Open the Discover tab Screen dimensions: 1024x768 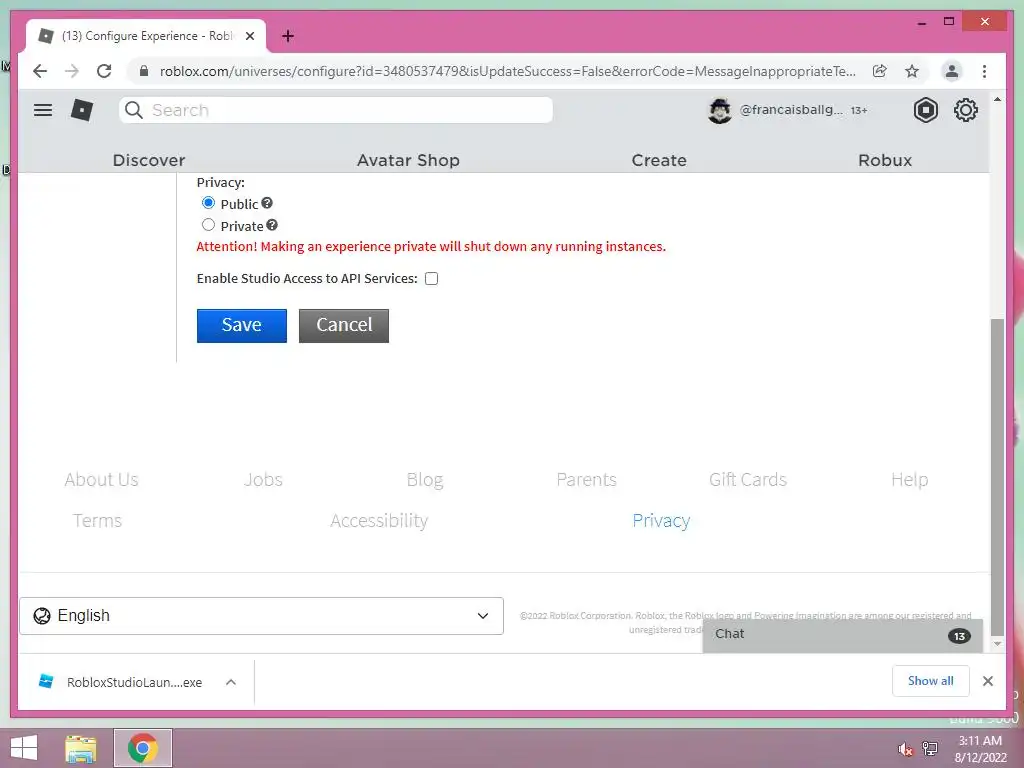point(149,161)
